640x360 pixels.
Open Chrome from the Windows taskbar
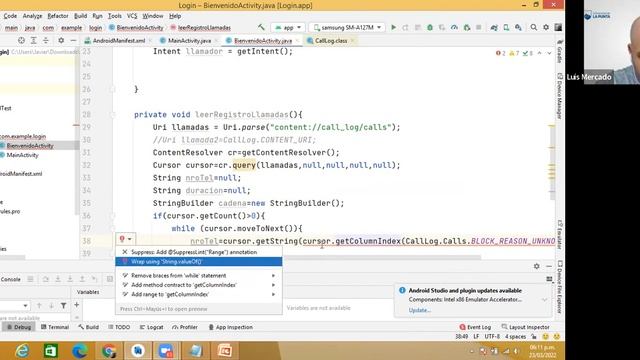pyautogui.click(x=109, y=351)
